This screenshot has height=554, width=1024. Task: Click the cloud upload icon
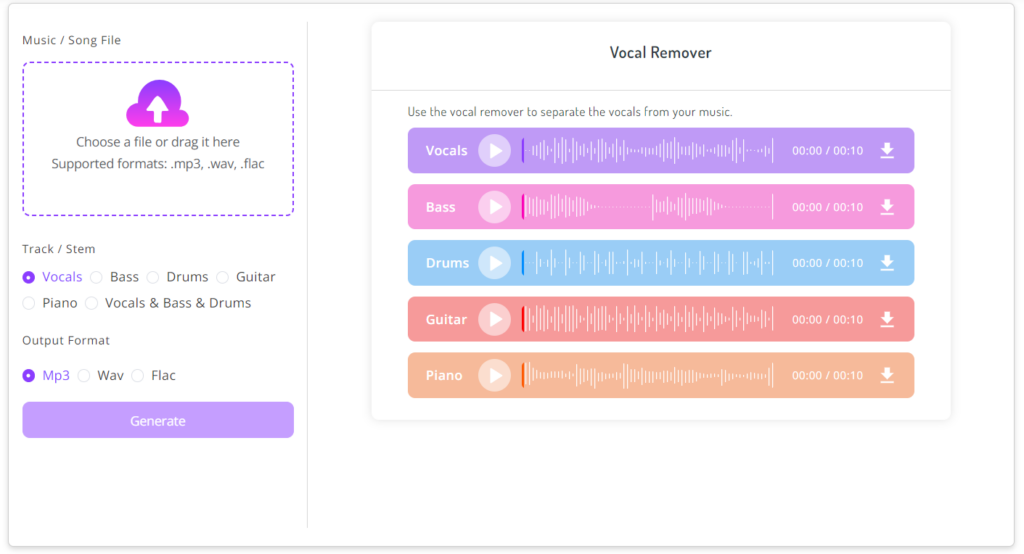157,104
